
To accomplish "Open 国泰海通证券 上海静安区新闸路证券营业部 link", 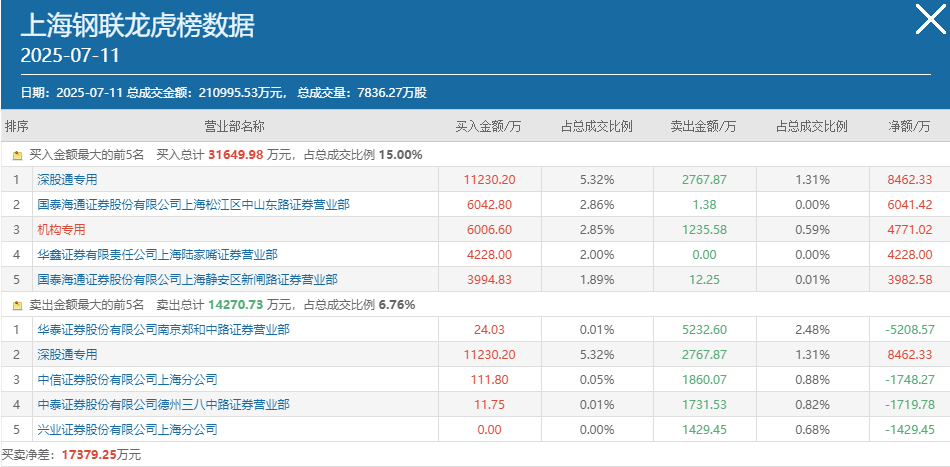I will pos(187,280).
